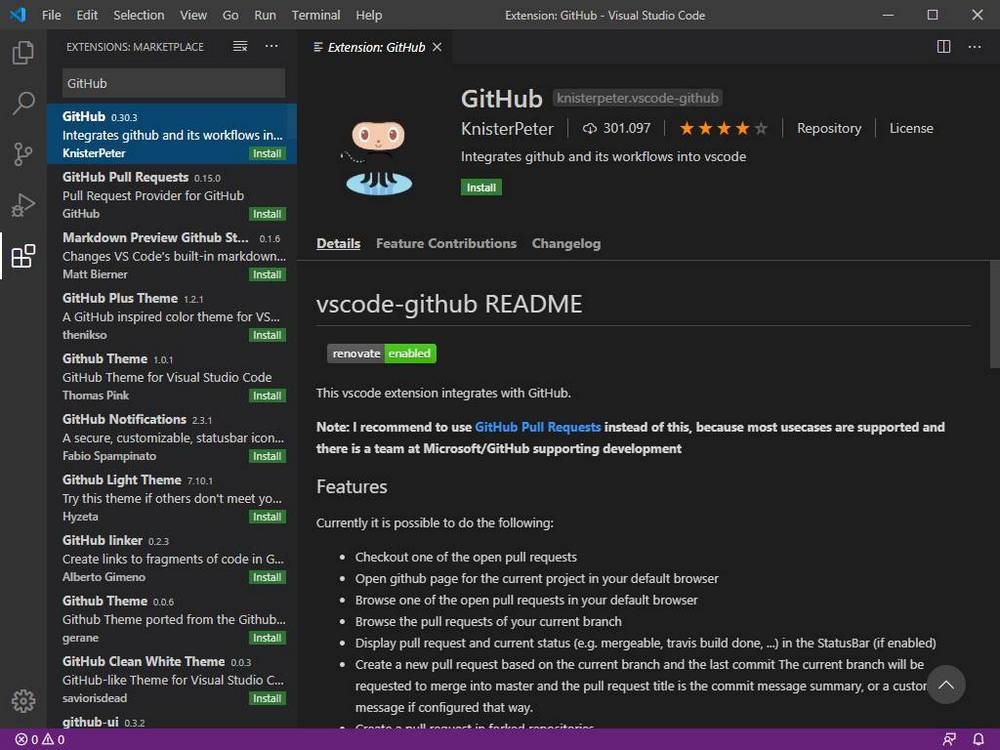
Task: Open the Selection menu
Action: tap(138, 15)
